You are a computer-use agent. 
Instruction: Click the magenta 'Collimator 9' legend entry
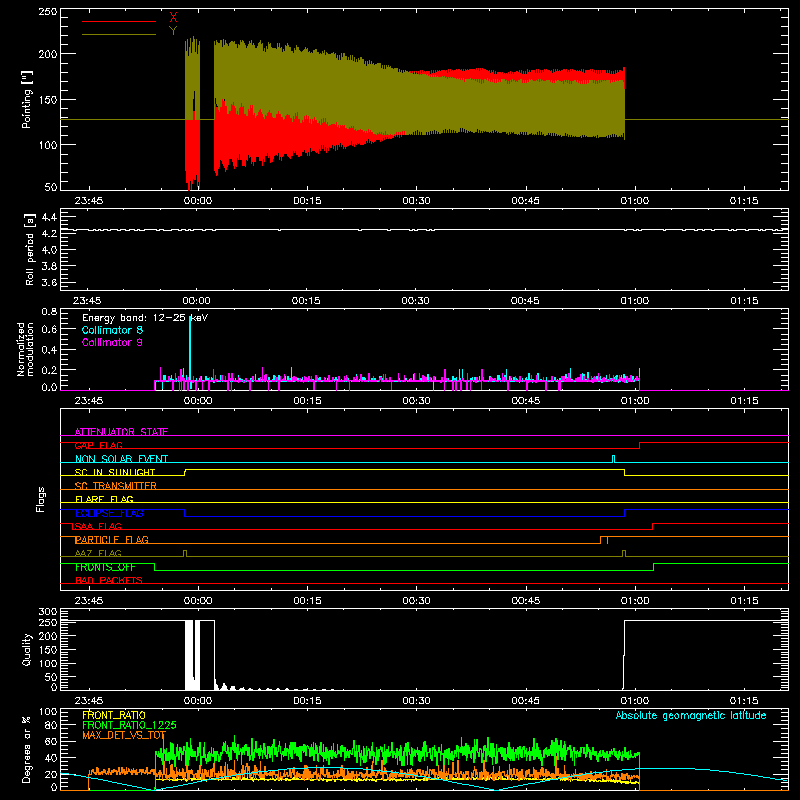pyautogui.click(x=112, y=342)
